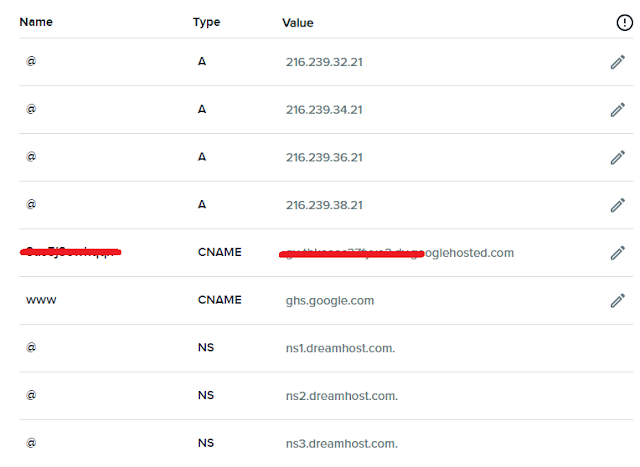The height and width of the screenshot is (467, 640).
Task: Select the IP value 216.239.34.21
Action: (x=324, y=110)
